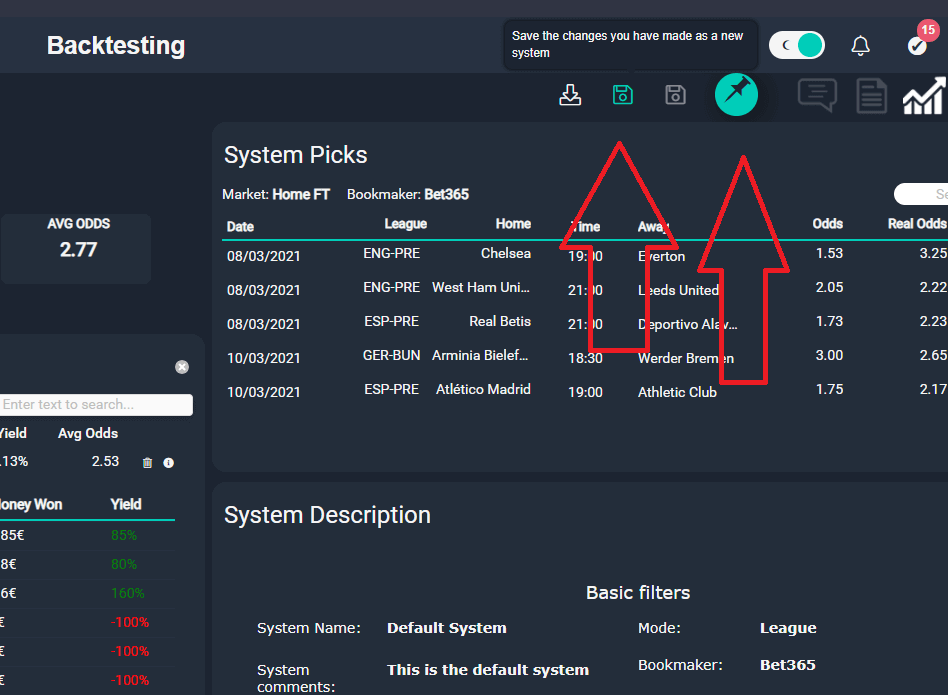Open the notifications bell

tap(860, 45)
